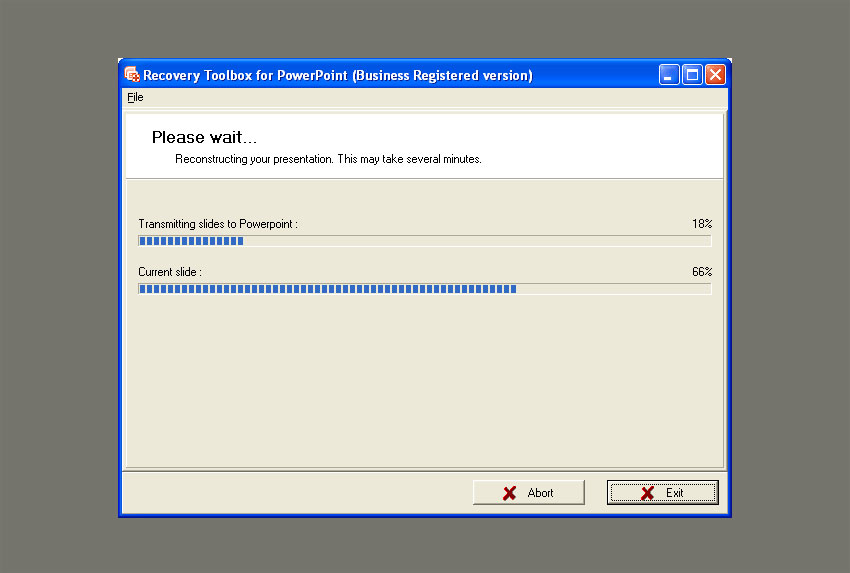The height and width of the screenshot is (573, 850).
Task: Click the window title bar text
Action: [338, 75]
